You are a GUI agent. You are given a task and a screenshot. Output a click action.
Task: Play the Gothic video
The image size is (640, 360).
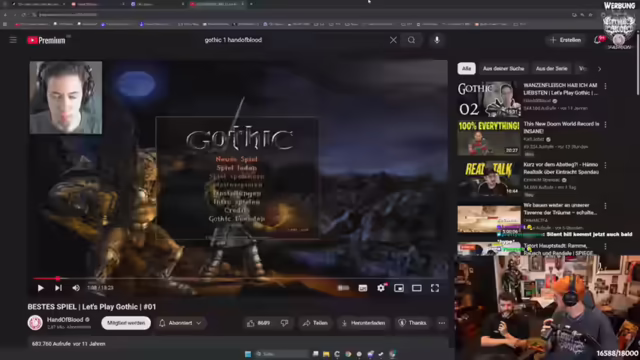40,288
